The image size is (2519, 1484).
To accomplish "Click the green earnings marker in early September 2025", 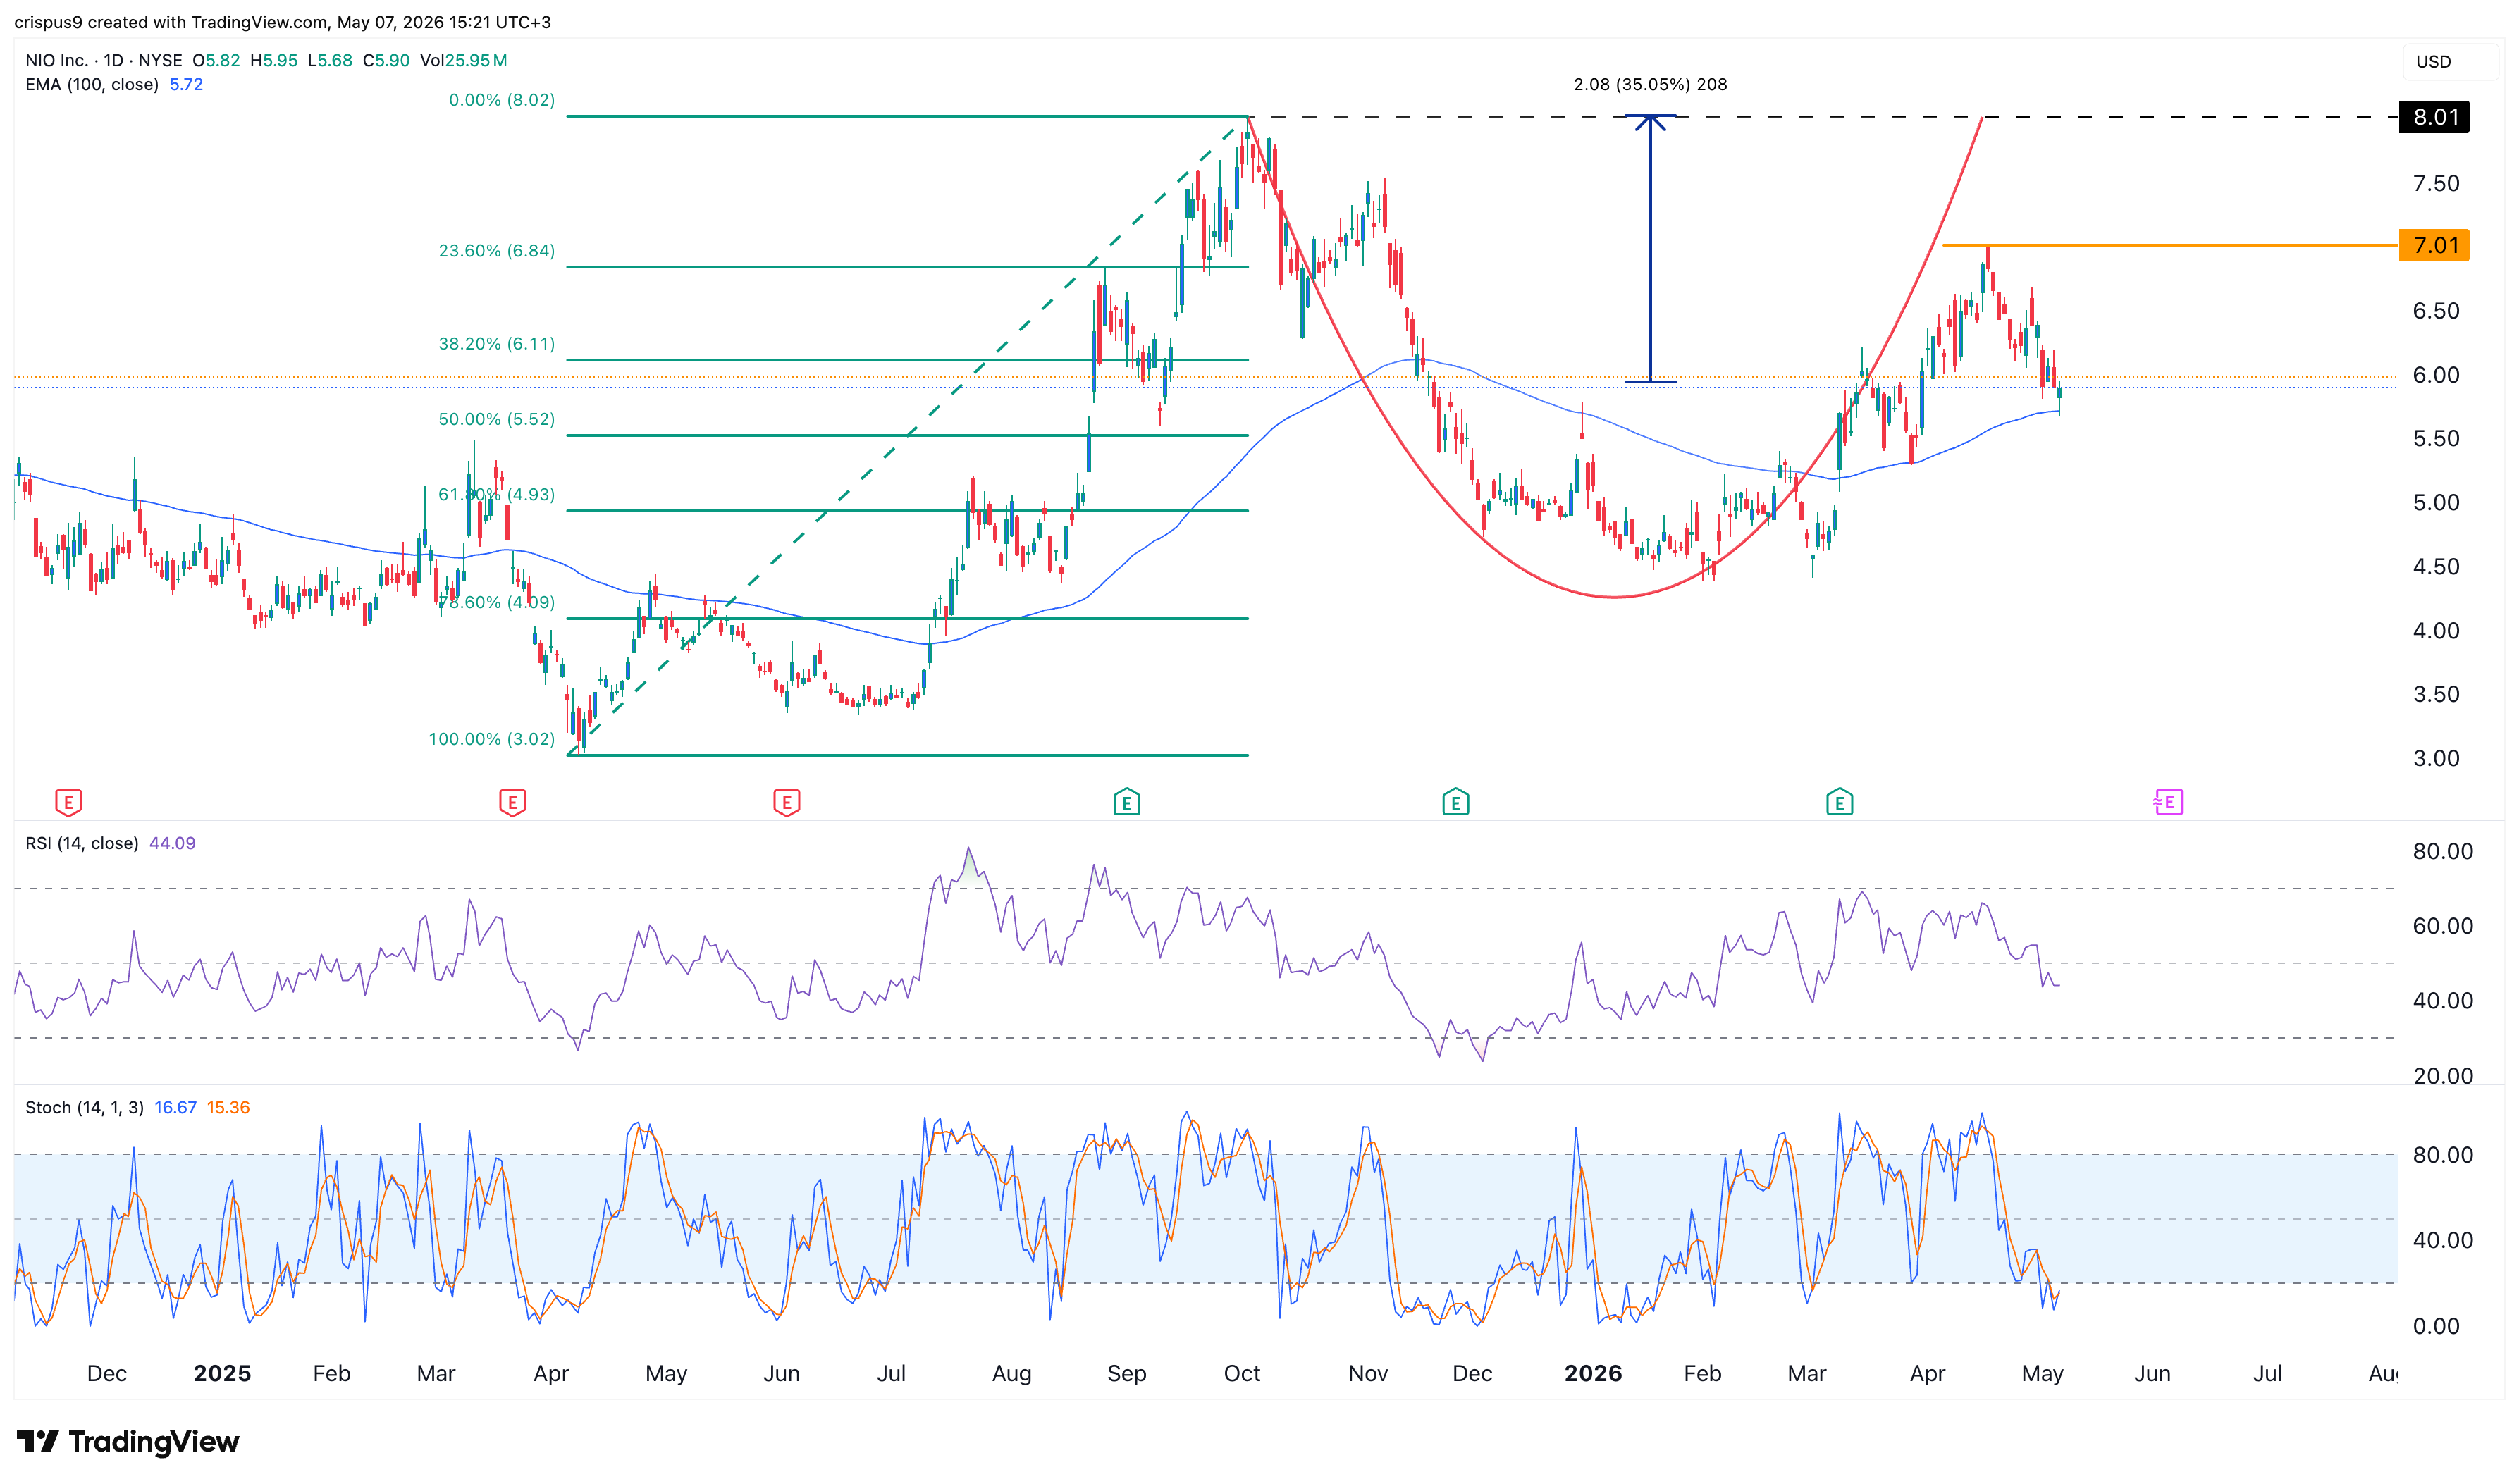I will pyautogui.click(x=1127, y=802).
